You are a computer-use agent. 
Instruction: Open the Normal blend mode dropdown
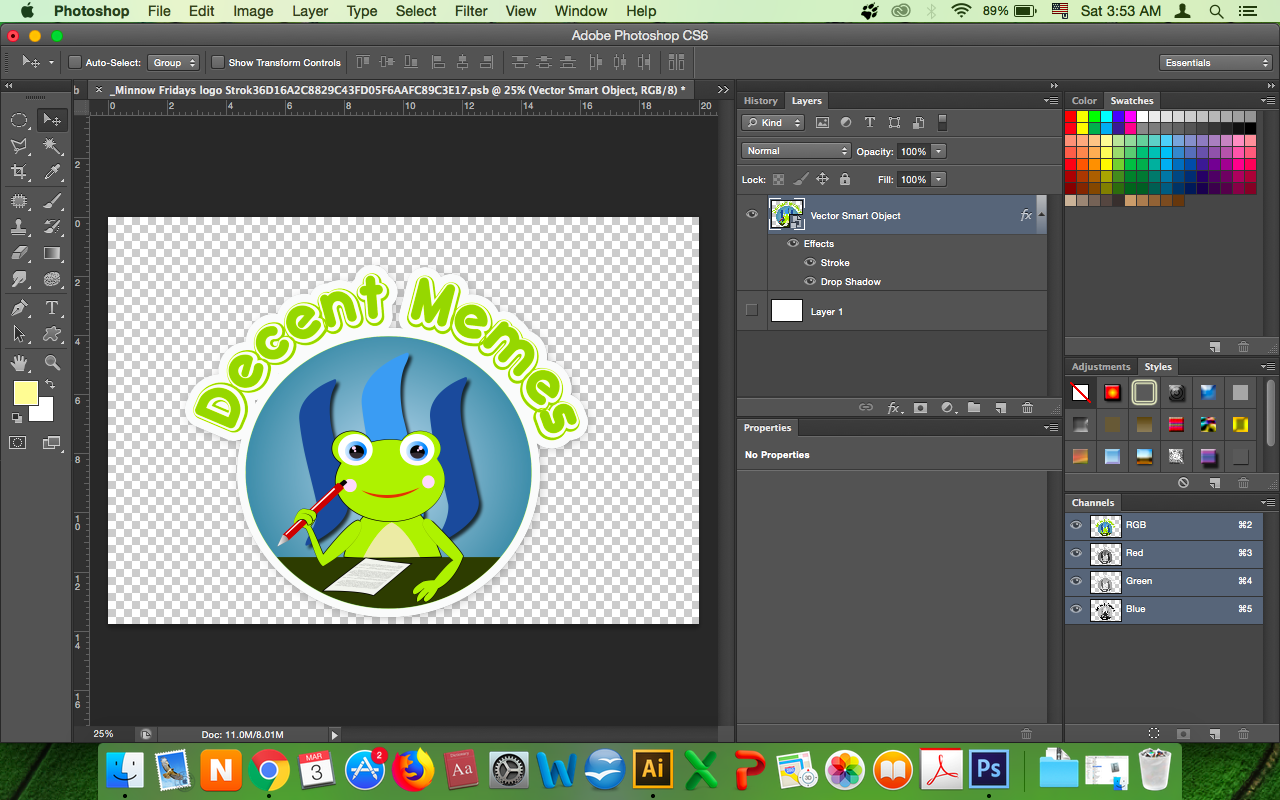(x=796, y=151)
